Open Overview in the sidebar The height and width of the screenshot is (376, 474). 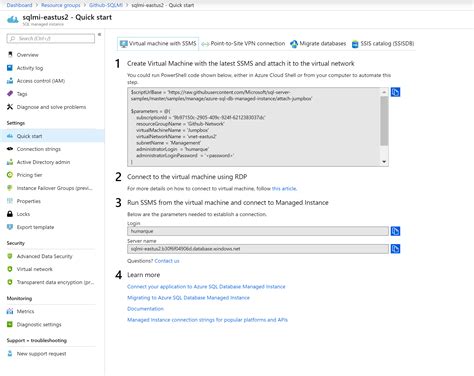27,55
